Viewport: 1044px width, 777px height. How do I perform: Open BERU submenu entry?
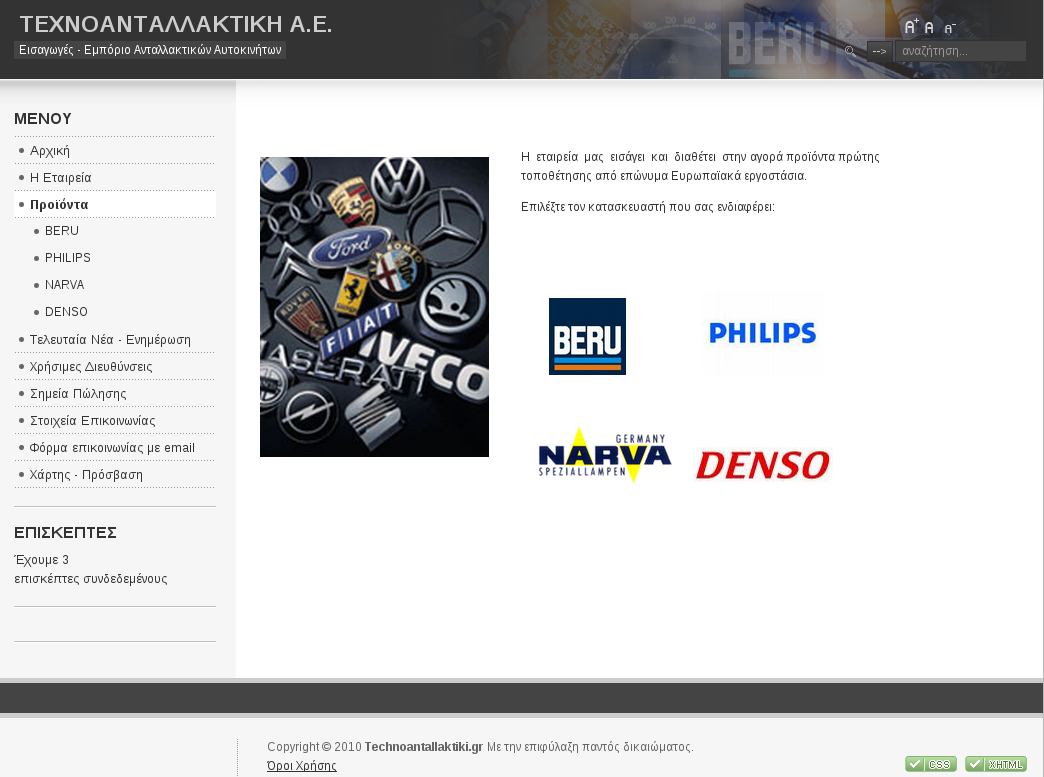[61, 231]
